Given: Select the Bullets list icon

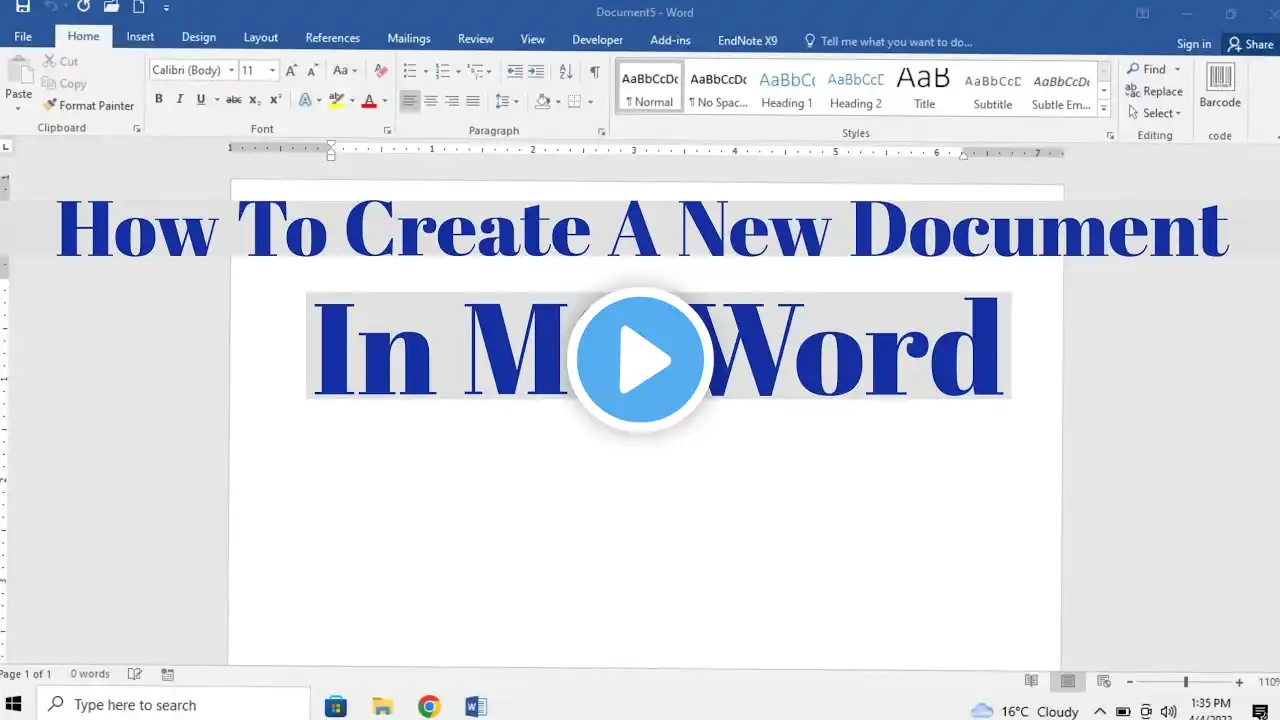Looking at the screenshot, I should [x=409, y=70].
